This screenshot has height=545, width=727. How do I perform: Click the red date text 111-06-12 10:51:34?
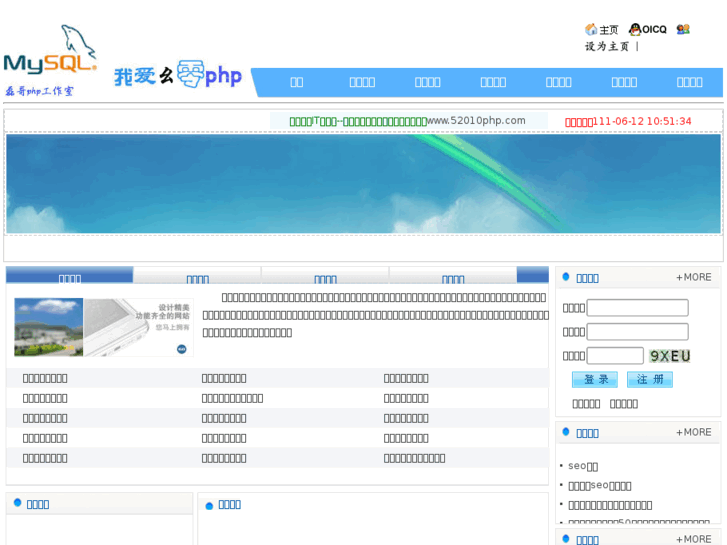tap(642, 121)
